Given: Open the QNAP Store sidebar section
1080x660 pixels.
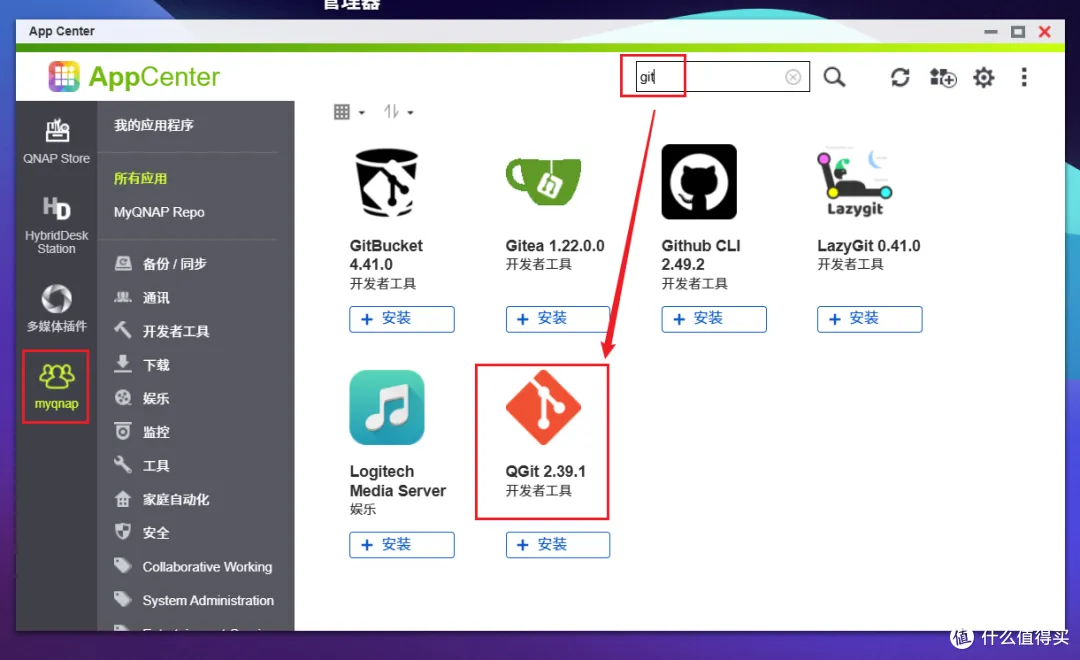Looking at the screenshot, I should pos(56,141).
